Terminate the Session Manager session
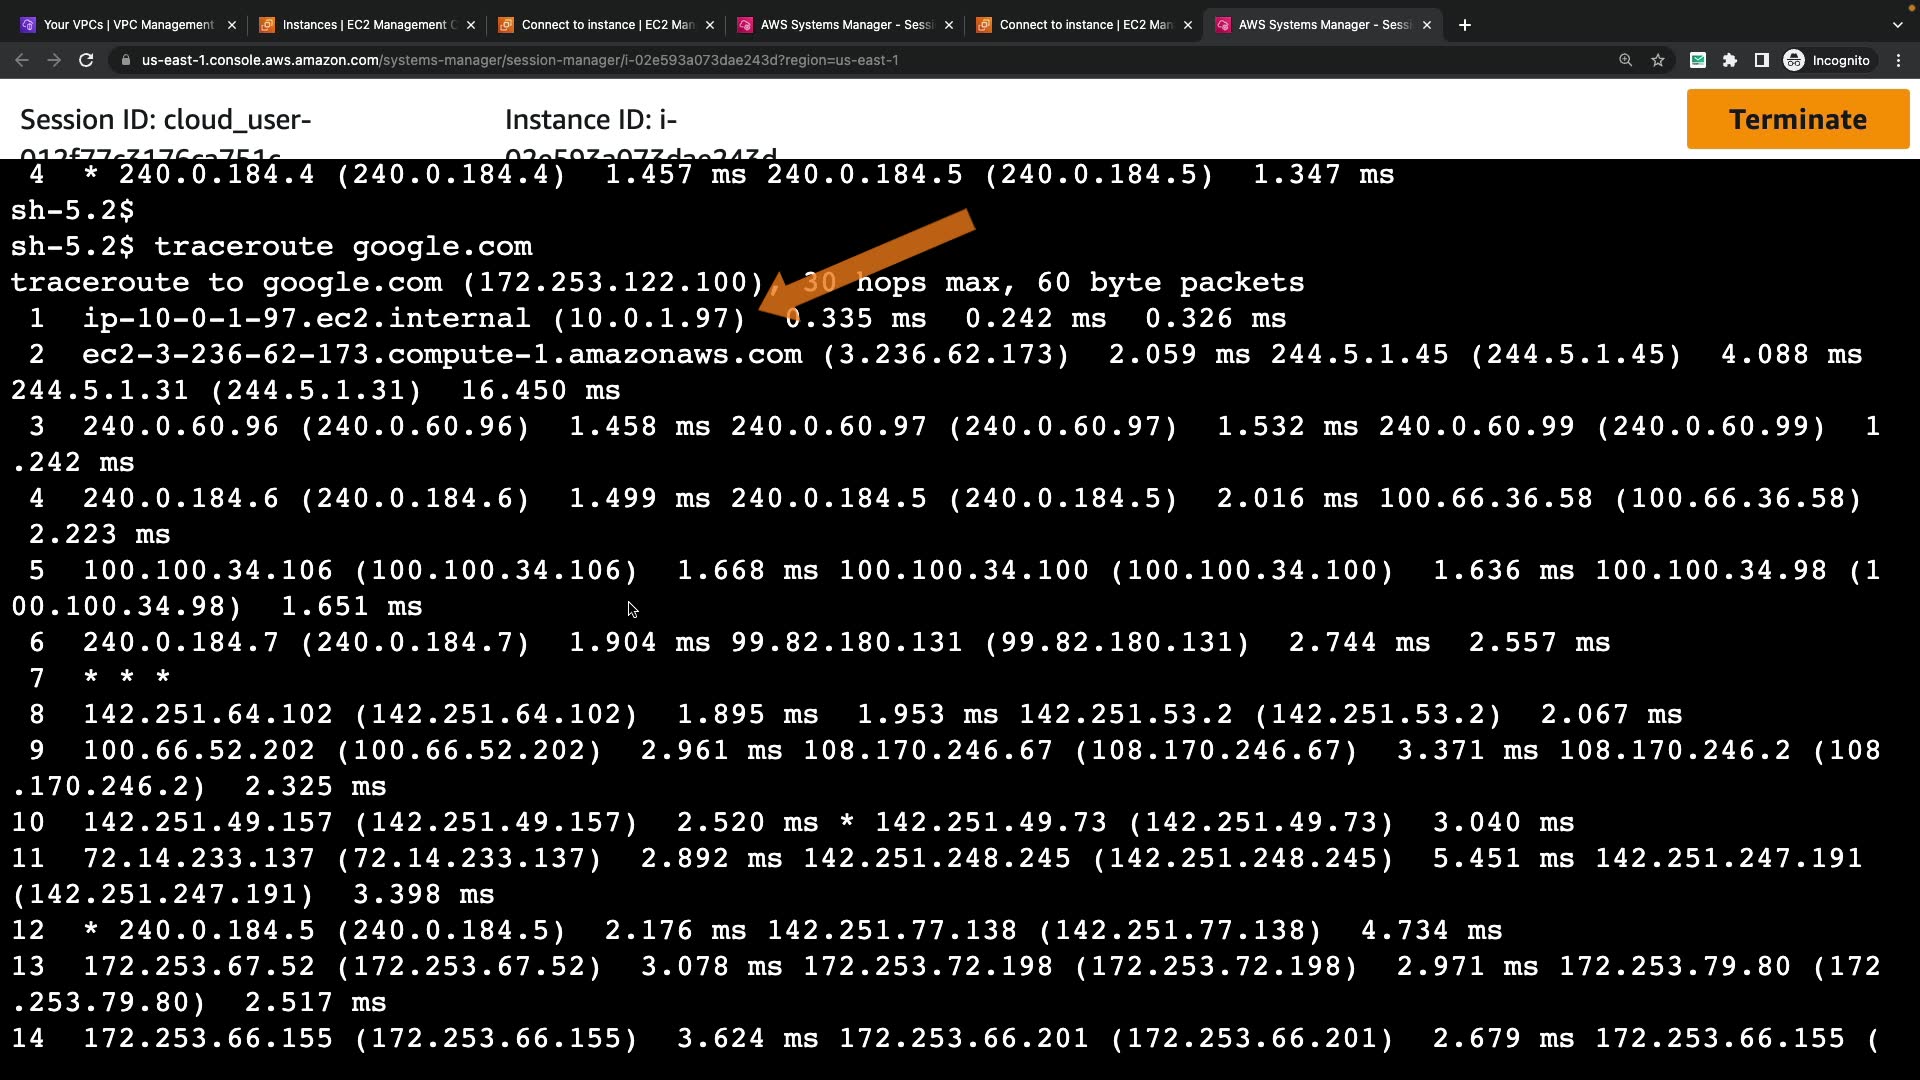This screenshot has height=1080, width=1920. coord(1797,119)
